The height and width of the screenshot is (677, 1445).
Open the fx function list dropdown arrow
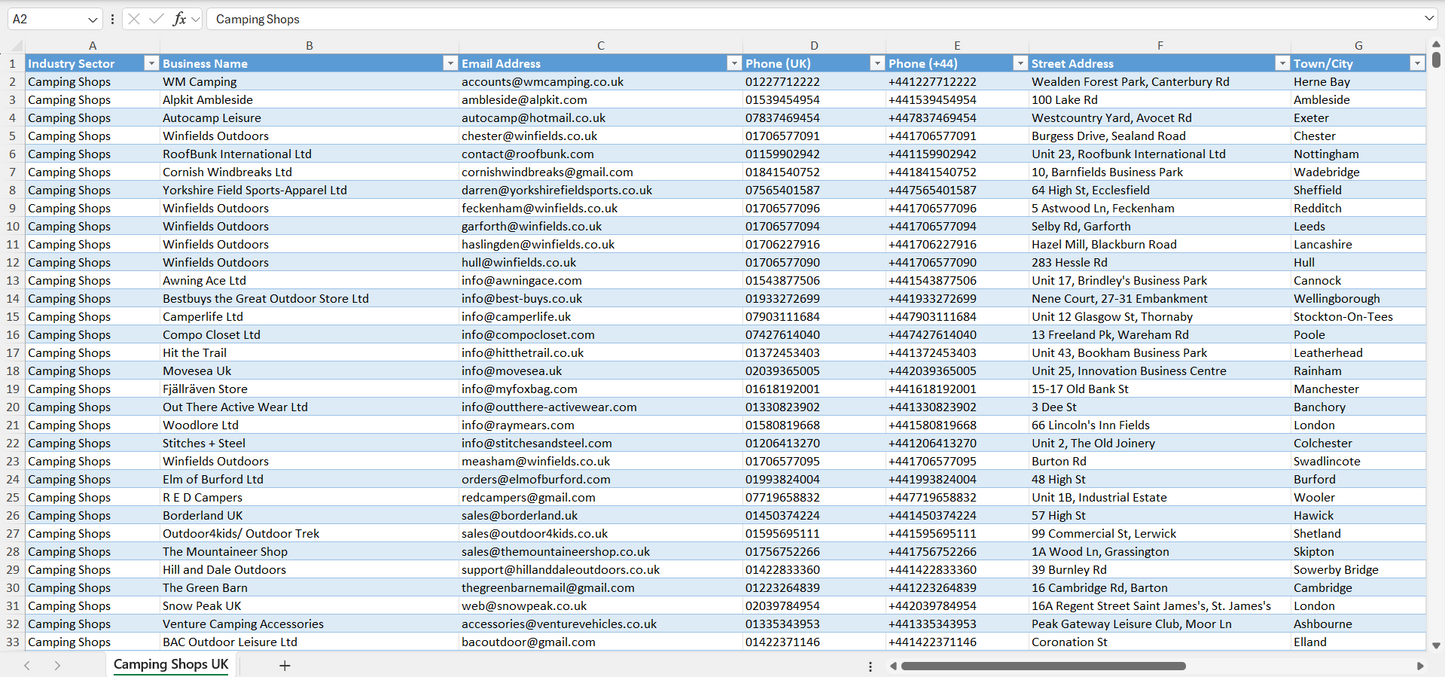196,19
